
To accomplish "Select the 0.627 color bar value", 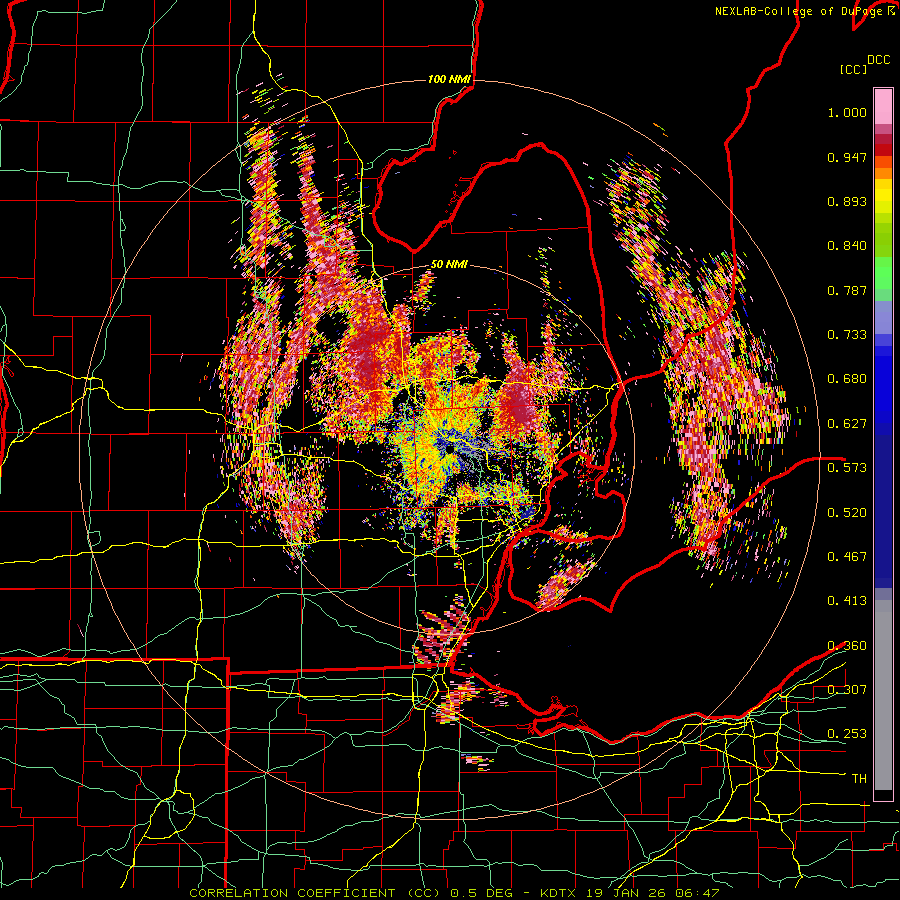I will [847, 424].
